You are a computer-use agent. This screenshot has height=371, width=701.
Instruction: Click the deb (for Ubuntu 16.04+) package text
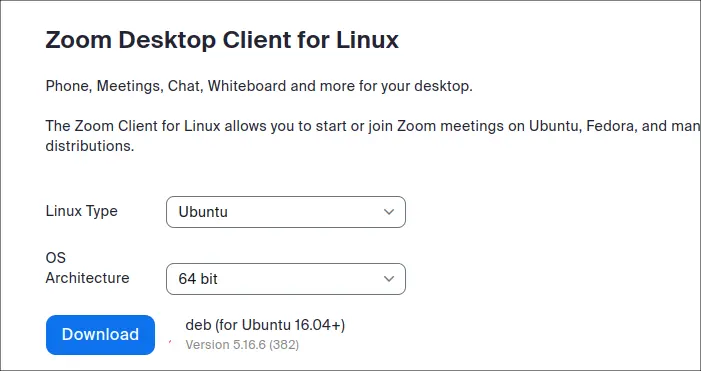tap(265, 325)
